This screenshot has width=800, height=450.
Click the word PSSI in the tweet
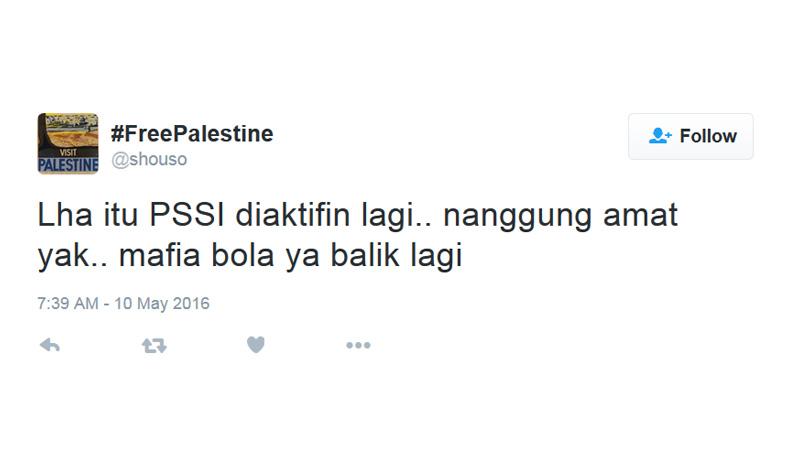tap(187, 215)
